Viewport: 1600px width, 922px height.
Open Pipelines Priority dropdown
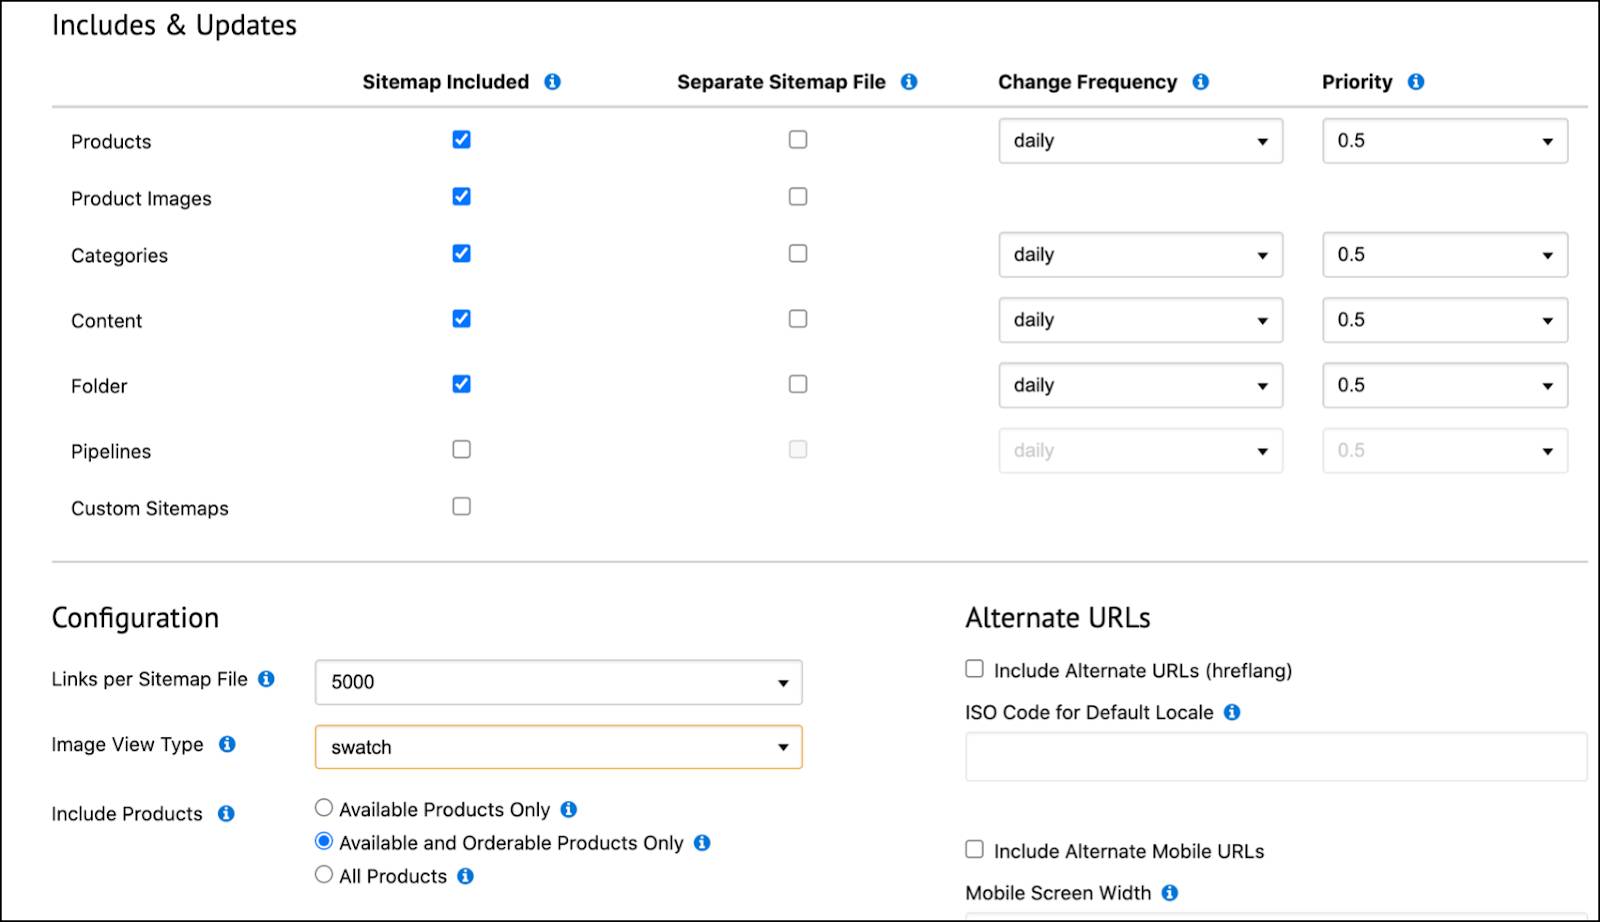point(1445,451)
